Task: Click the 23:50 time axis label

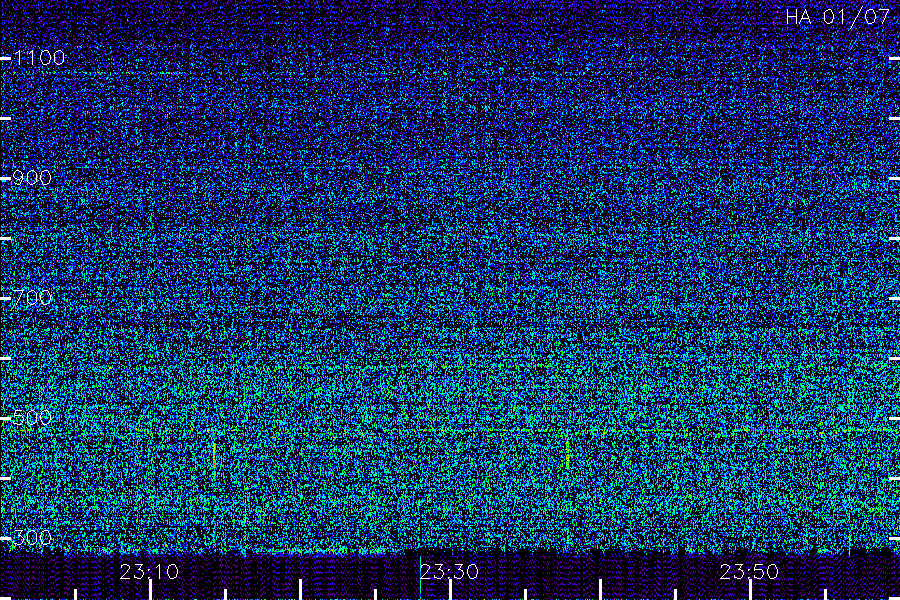Action: (x=749, y=572)
